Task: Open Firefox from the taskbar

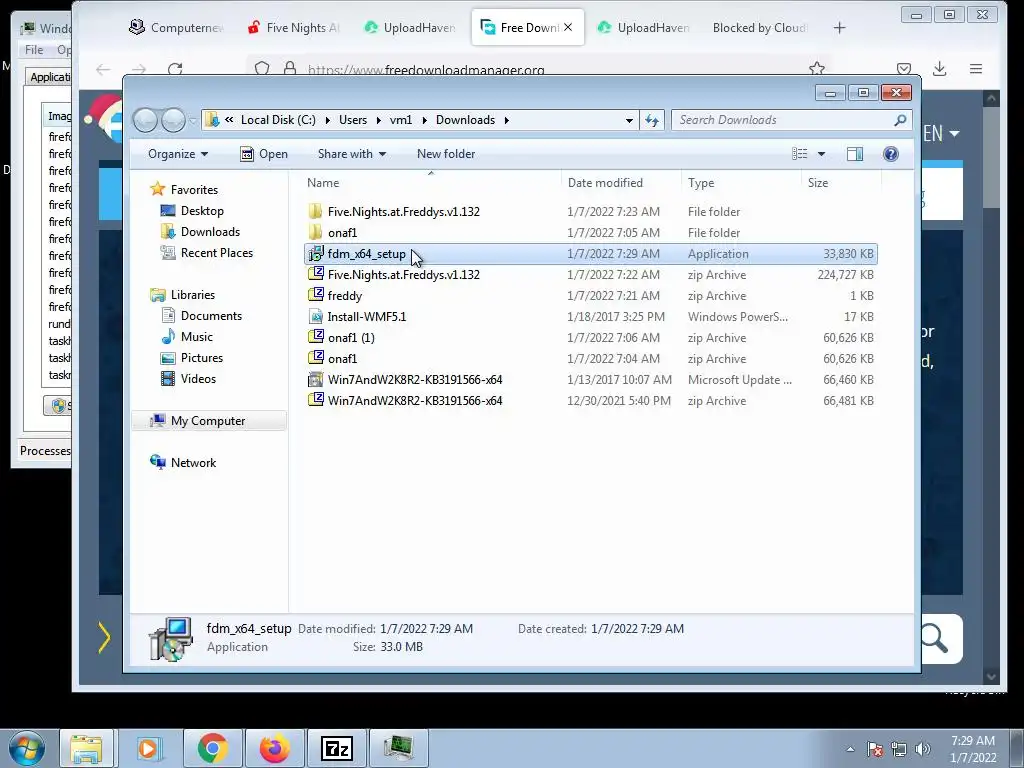Action: tap(274, 748)
